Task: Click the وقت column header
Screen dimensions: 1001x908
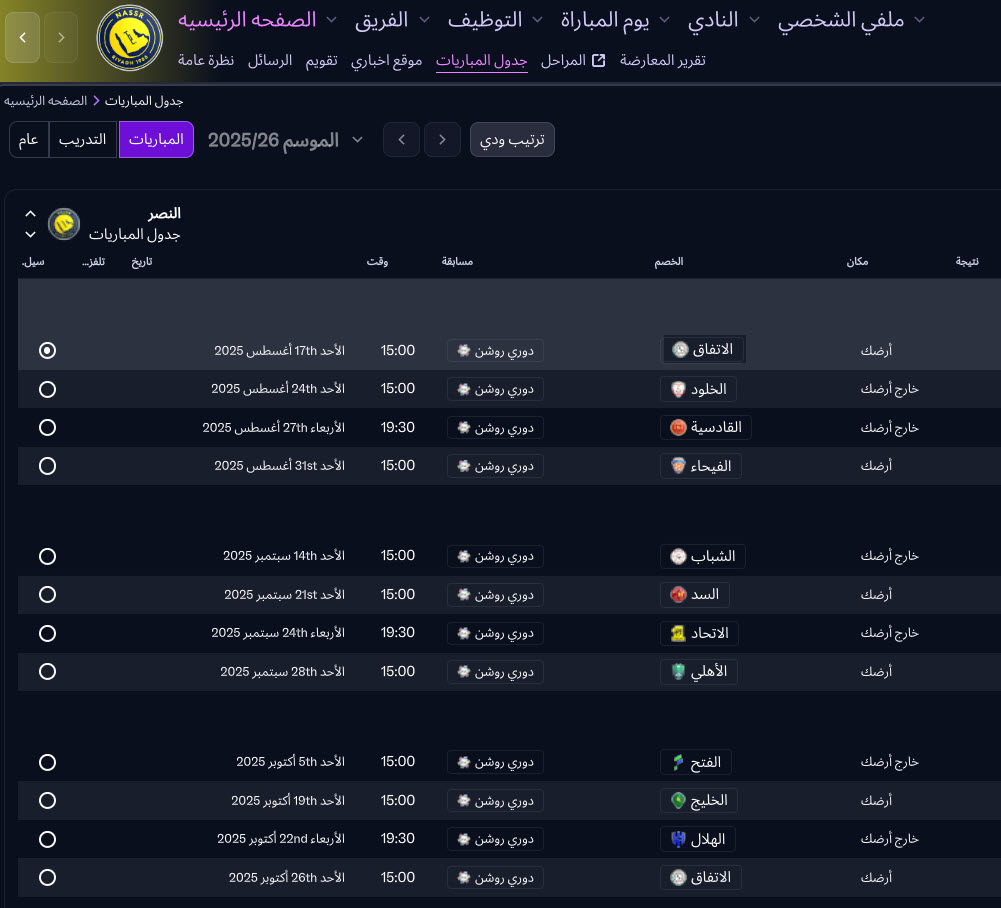Action: 377,262
